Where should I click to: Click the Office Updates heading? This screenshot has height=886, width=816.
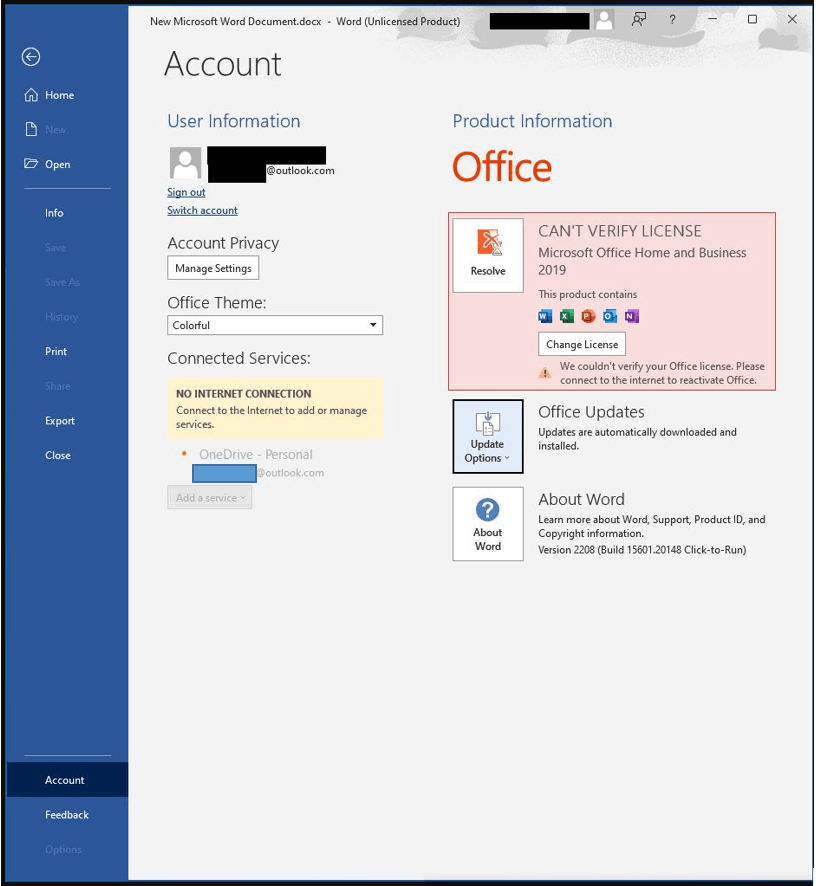[x=591, y=412]
